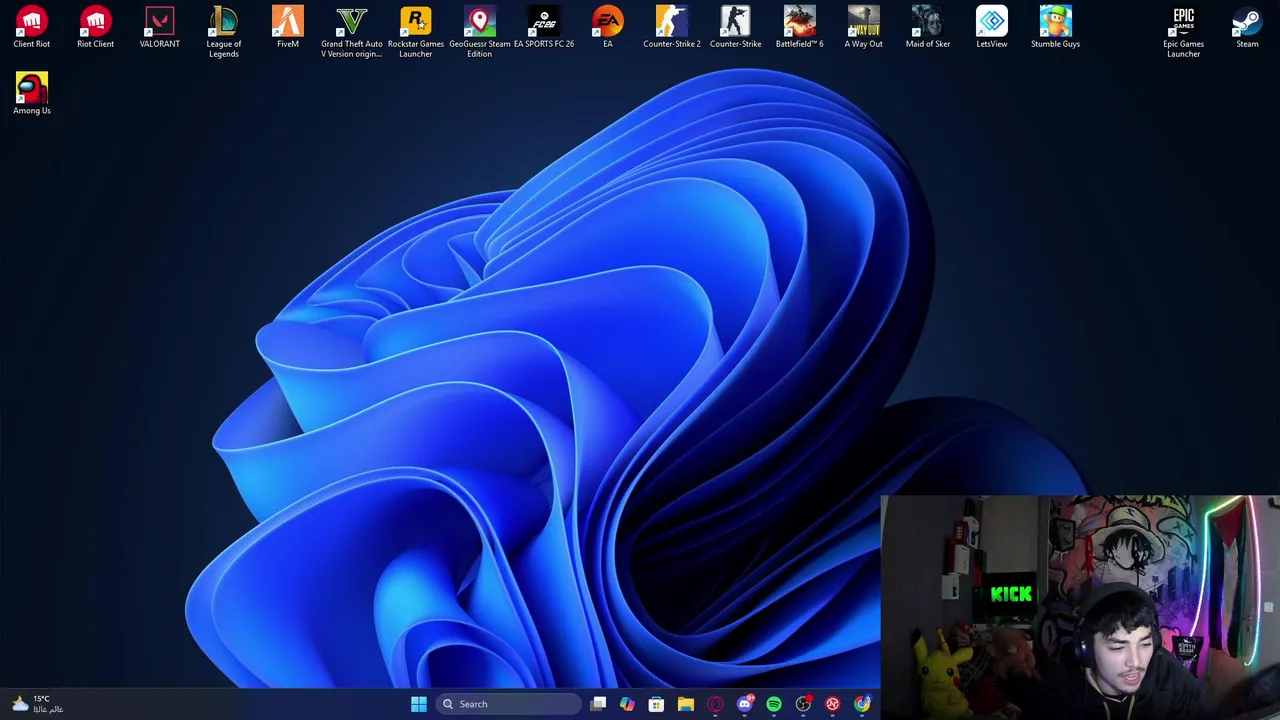Open the weather widget showing 15°C
1280x720 pixels.
click(x=37, y=704)
